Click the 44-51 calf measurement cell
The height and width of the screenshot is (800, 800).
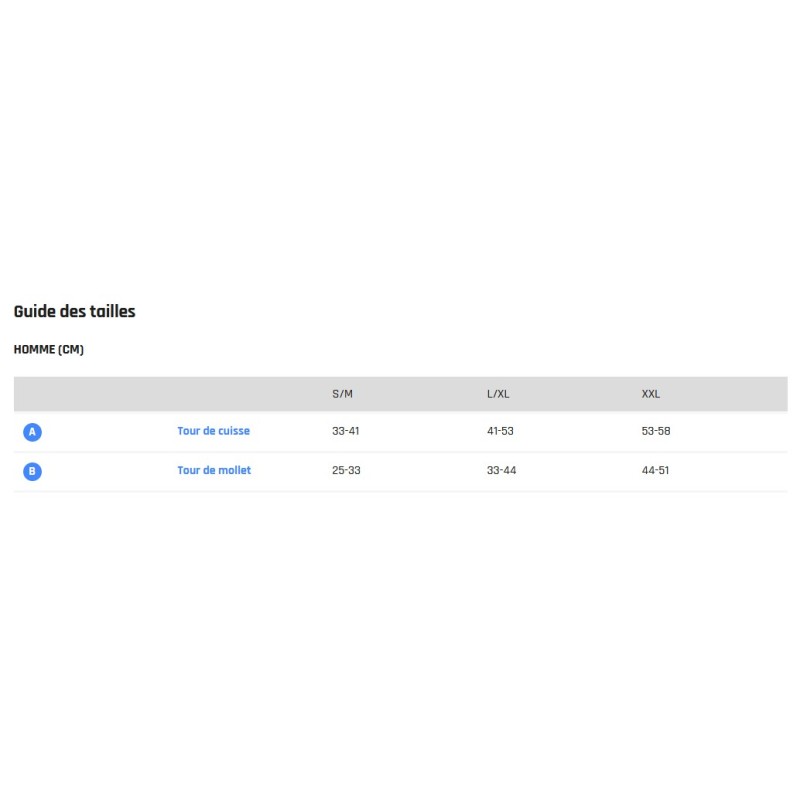655,470
